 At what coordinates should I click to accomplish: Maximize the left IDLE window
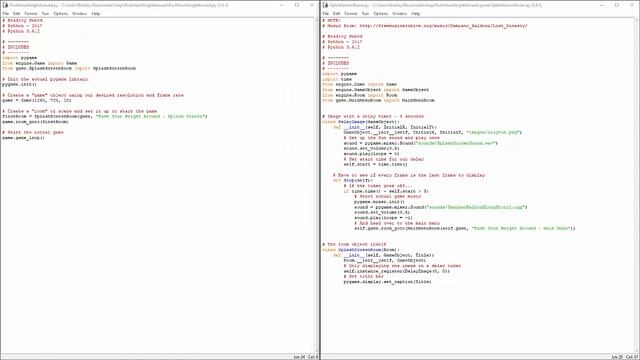[x=297, y=5]
